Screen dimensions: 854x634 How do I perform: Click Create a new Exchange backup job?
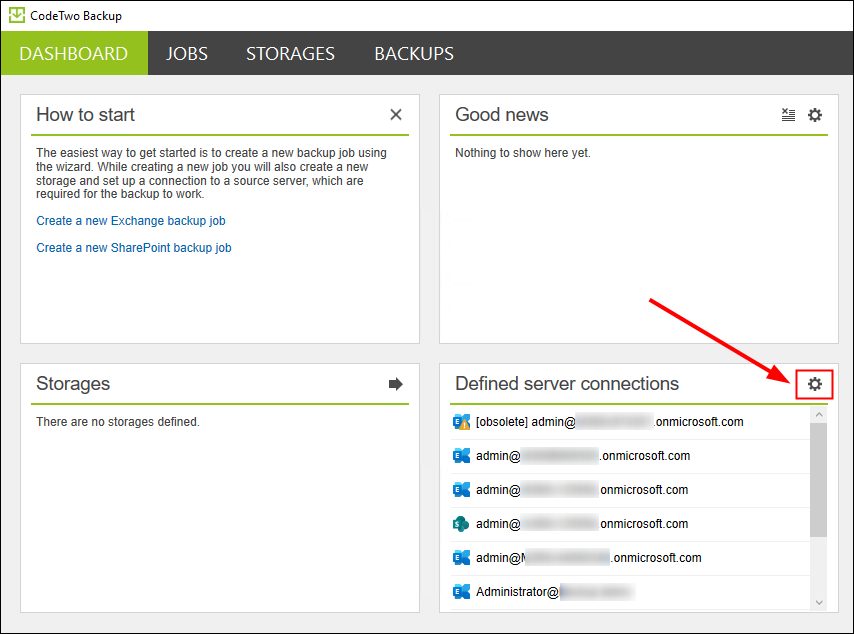click(x=131, y=221)
